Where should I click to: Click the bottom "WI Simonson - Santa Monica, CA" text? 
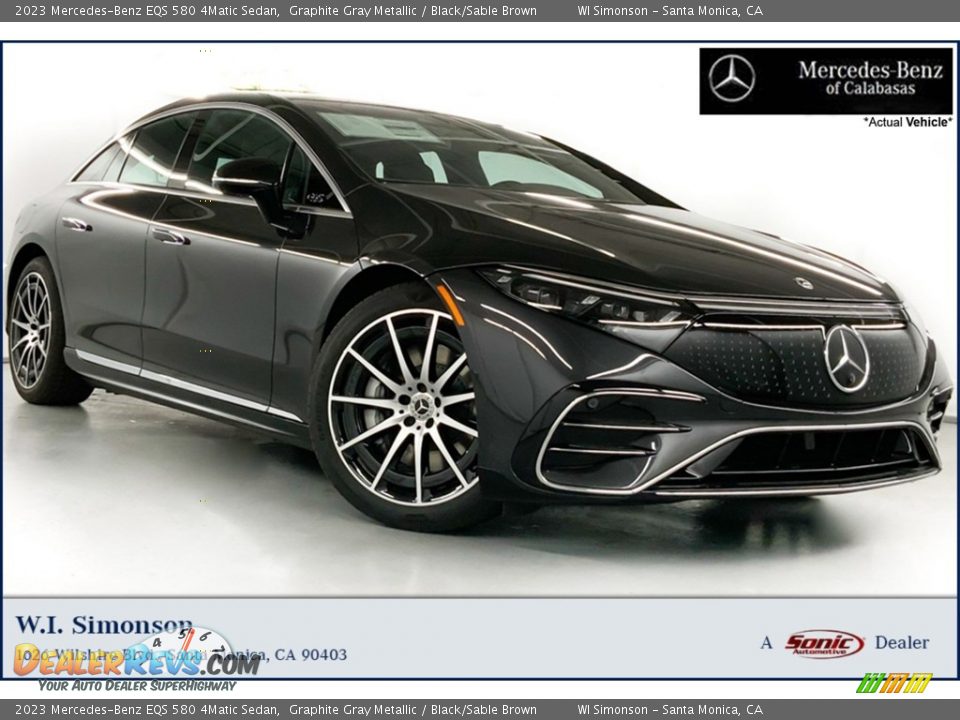(670, 710)
